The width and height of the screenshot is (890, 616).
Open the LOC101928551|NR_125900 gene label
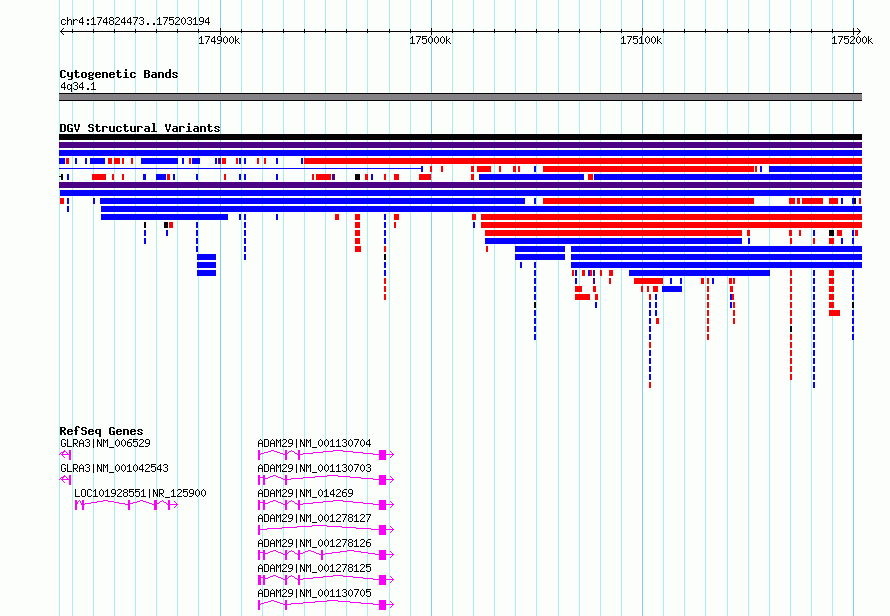[140, 493]
